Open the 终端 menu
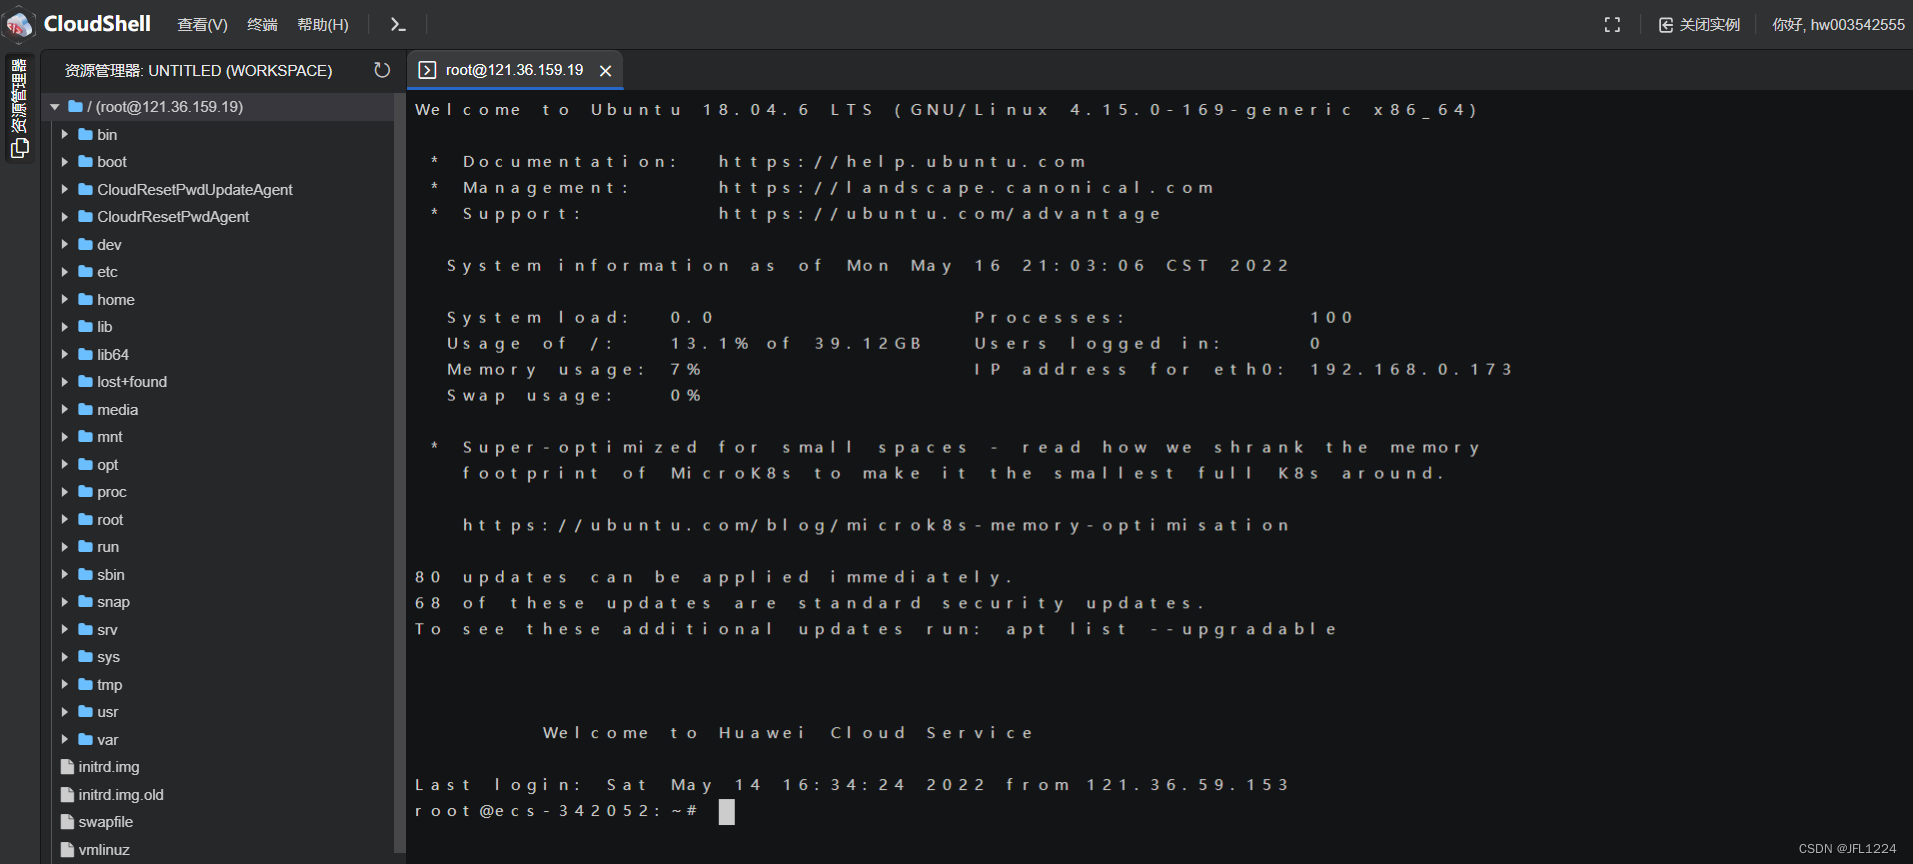The height and width of the screenshot is (864, 1913). [x=262, y=24]
